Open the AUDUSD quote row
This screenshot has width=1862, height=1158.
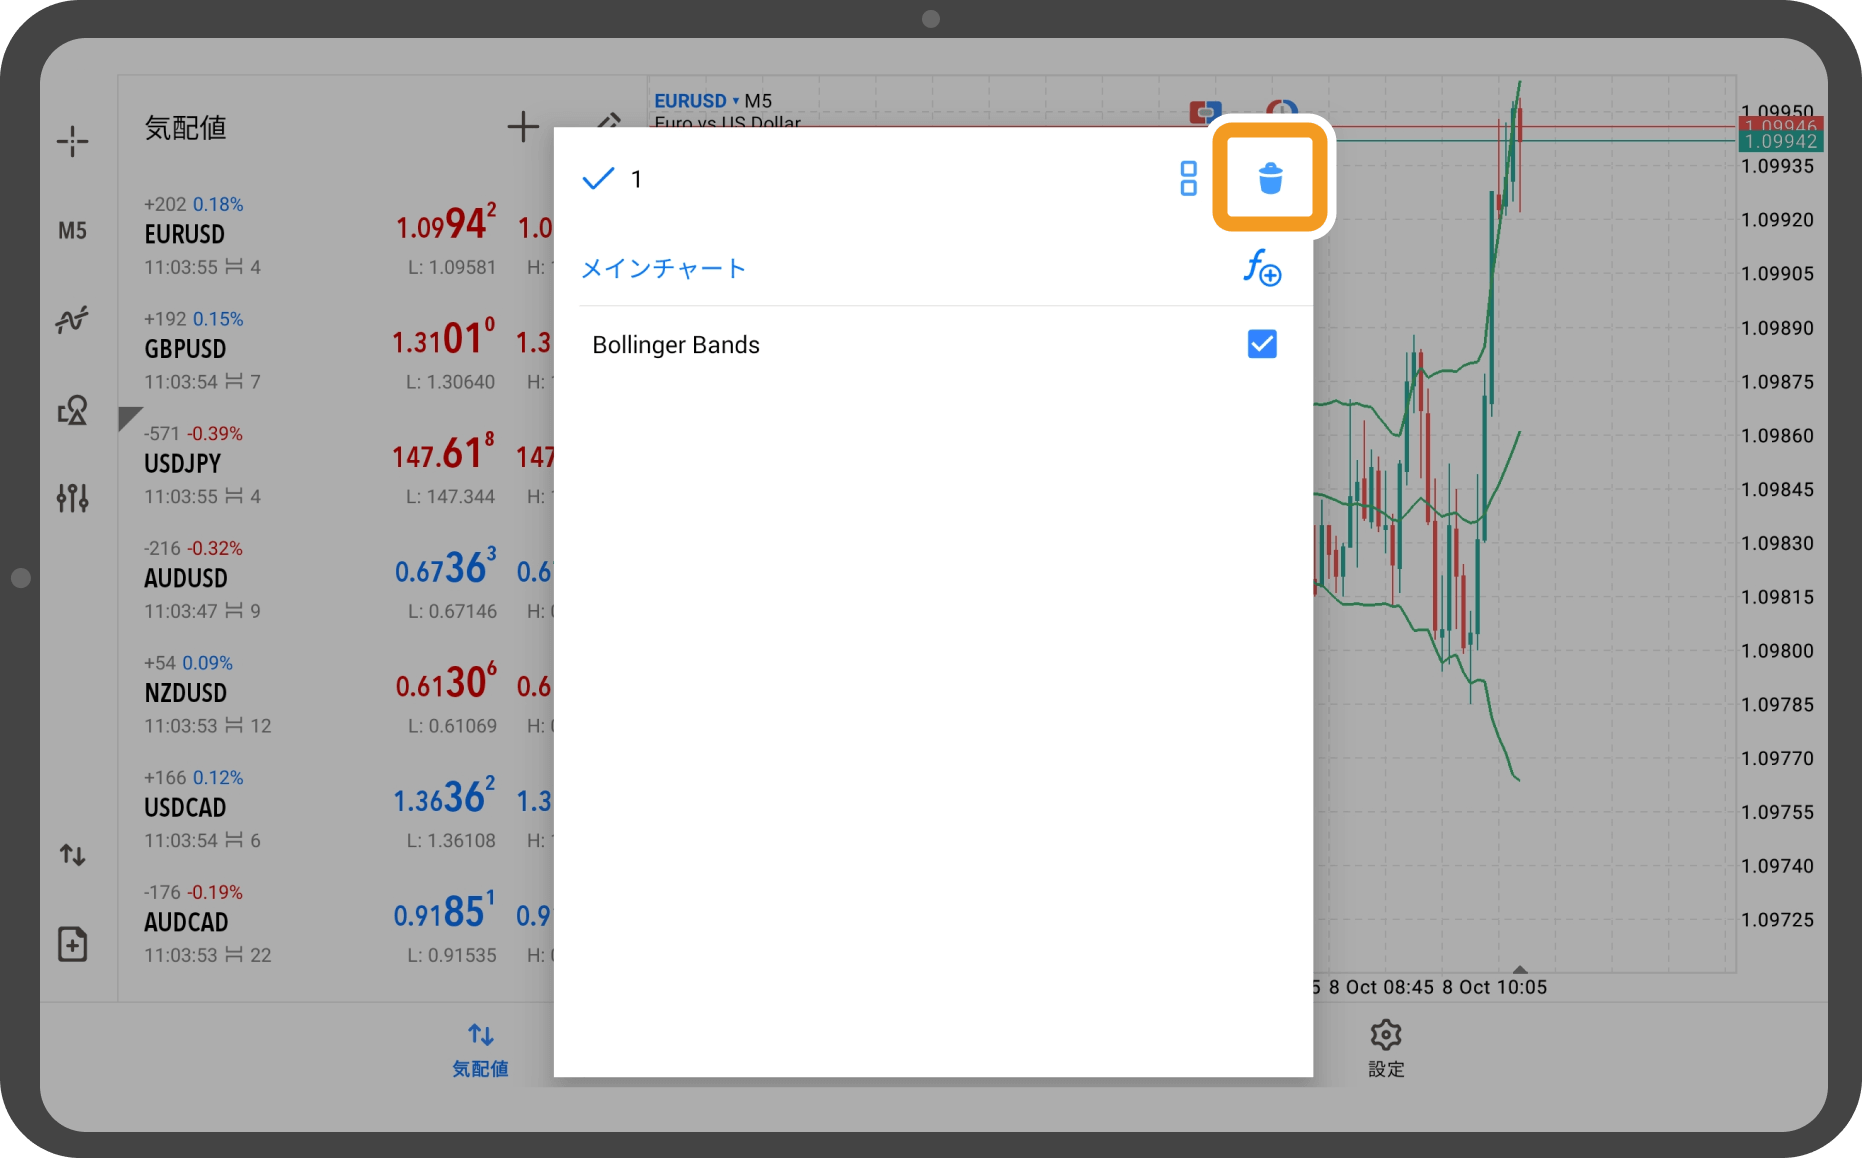point(336,580)
